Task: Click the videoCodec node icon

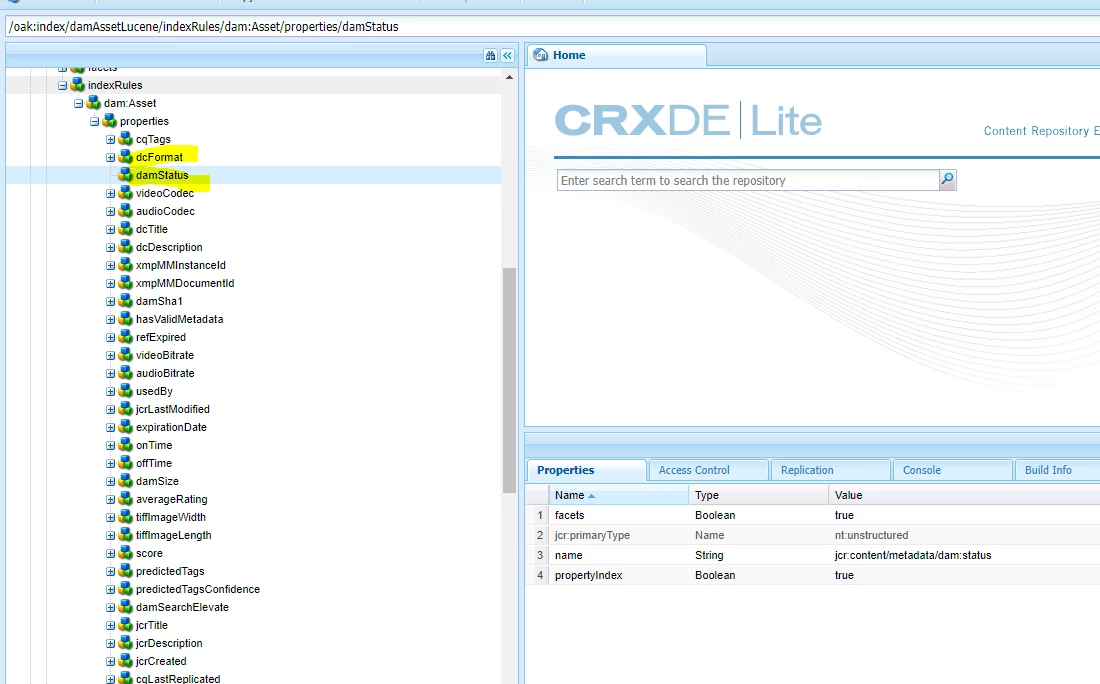Action: click(x=126, y=193)
